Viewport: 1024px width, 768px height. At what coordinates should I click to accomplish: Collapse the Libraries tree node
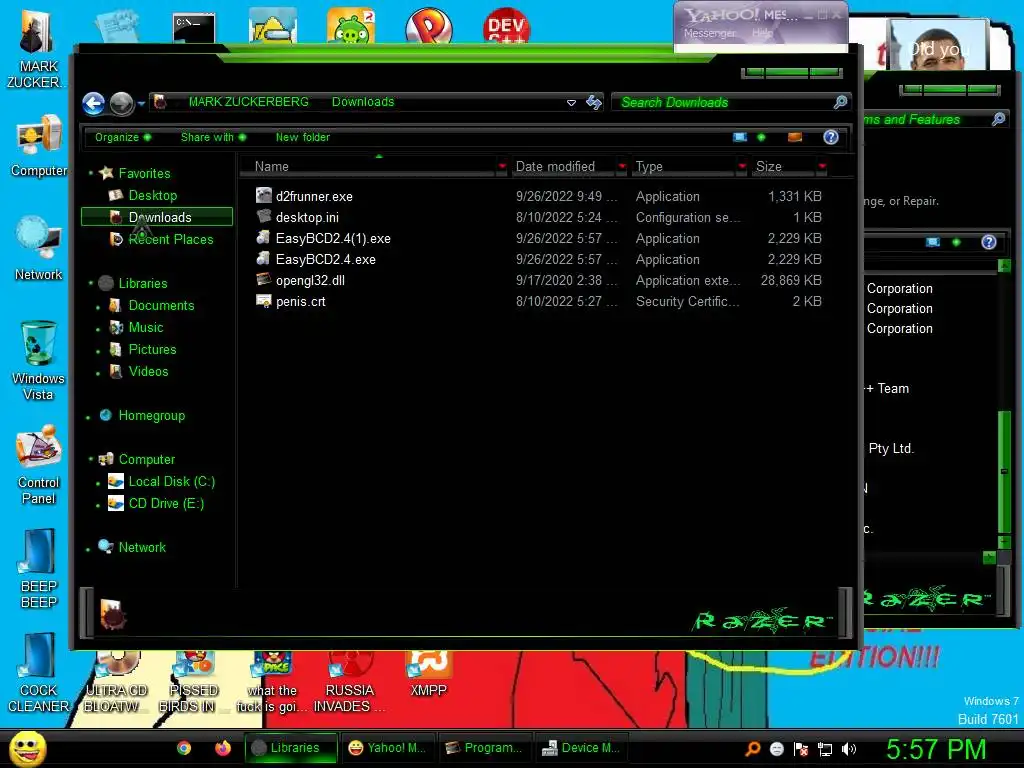click(x=91, y=283)
